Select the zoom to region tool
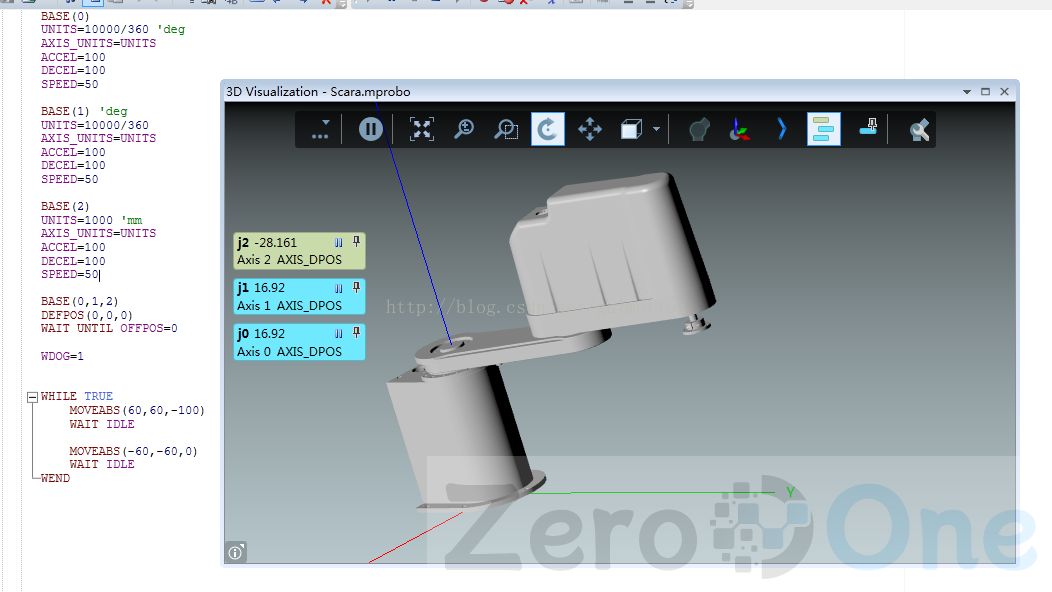Image resolution: width=1052 pixels, height=592 pixels. point(505,129)
